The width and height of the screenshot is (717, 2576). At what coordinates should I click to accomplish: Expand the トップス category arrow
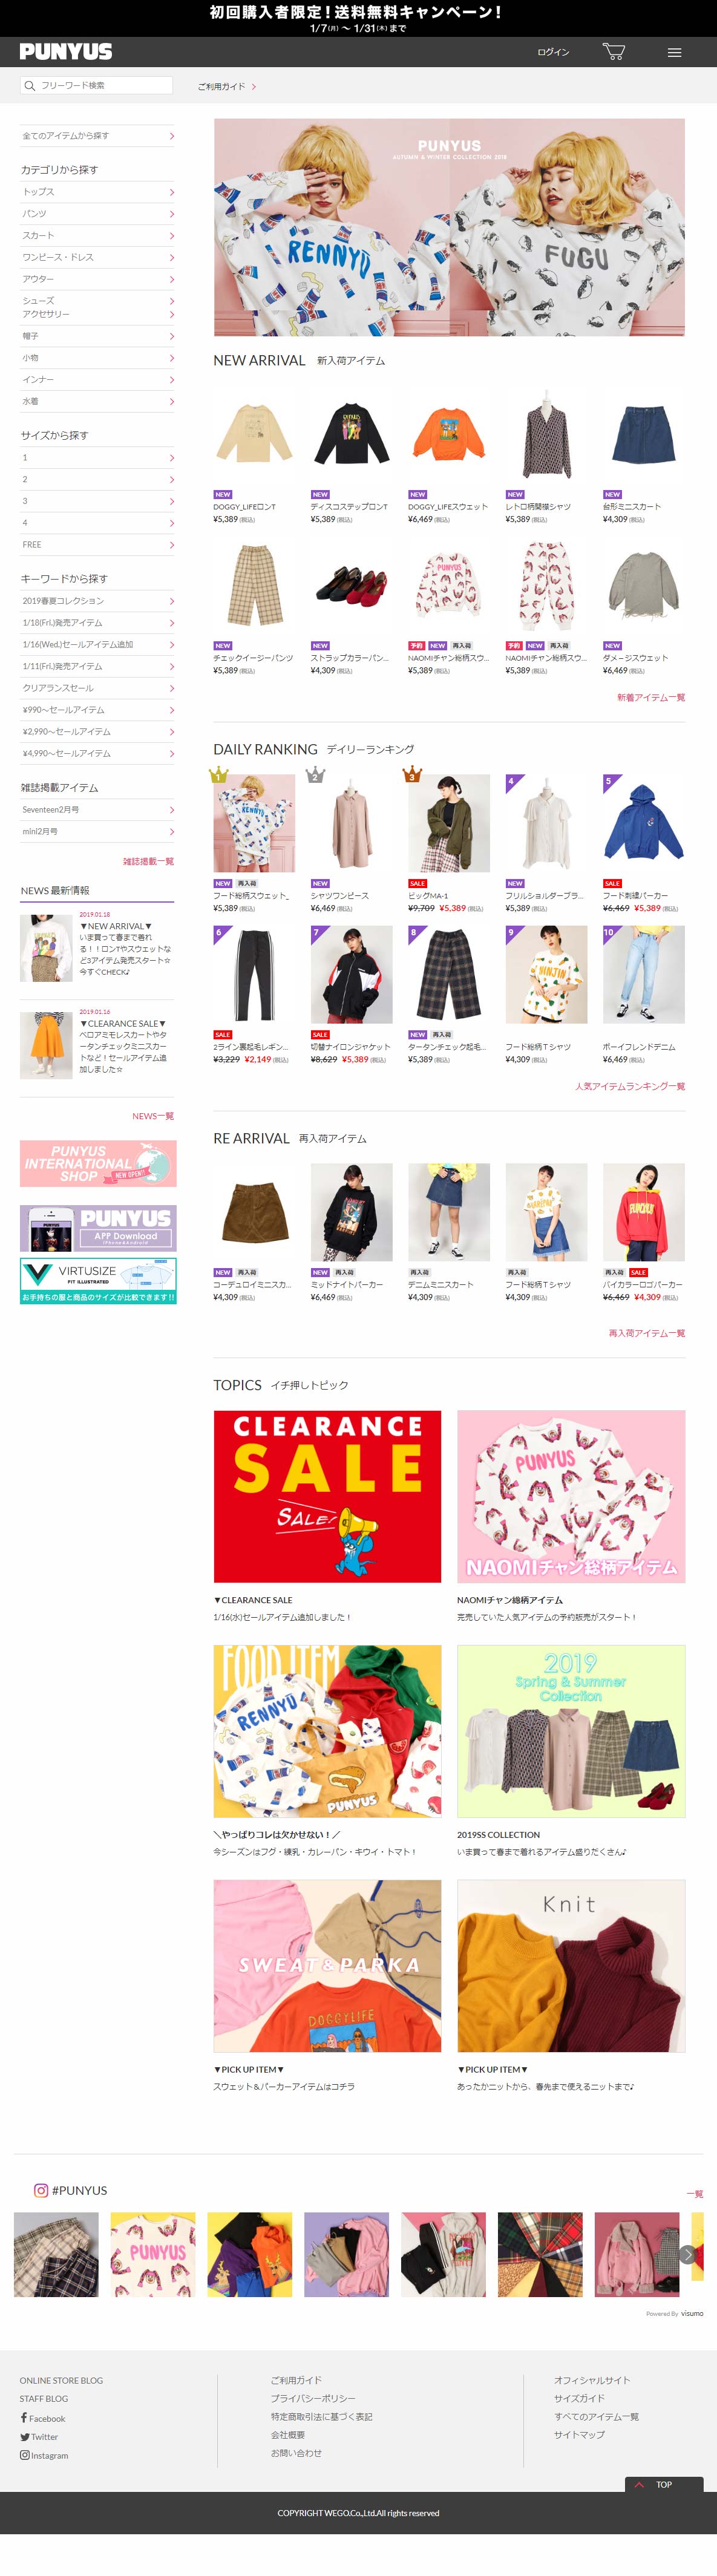(172, 192)
